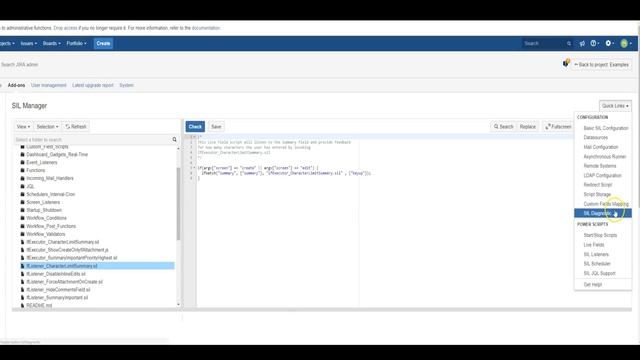640x360 pixels.
Task: Click file icon of lfListener_DisableInlineEdits.sil
Action: (x=22, y=274)
